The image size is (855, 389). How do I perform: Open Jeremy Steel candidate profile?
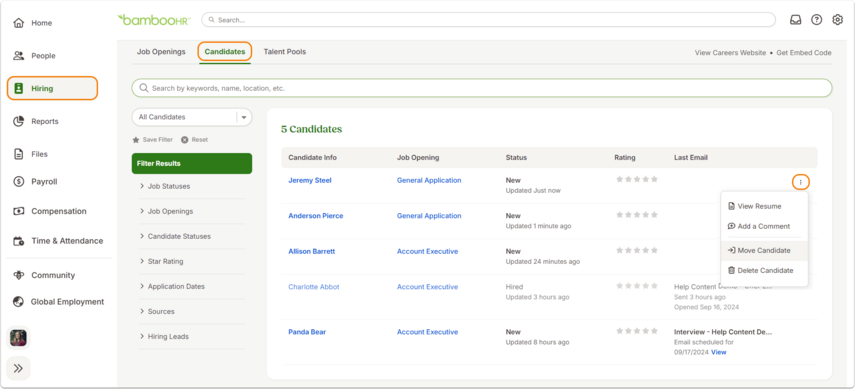(x=310, y=180)
